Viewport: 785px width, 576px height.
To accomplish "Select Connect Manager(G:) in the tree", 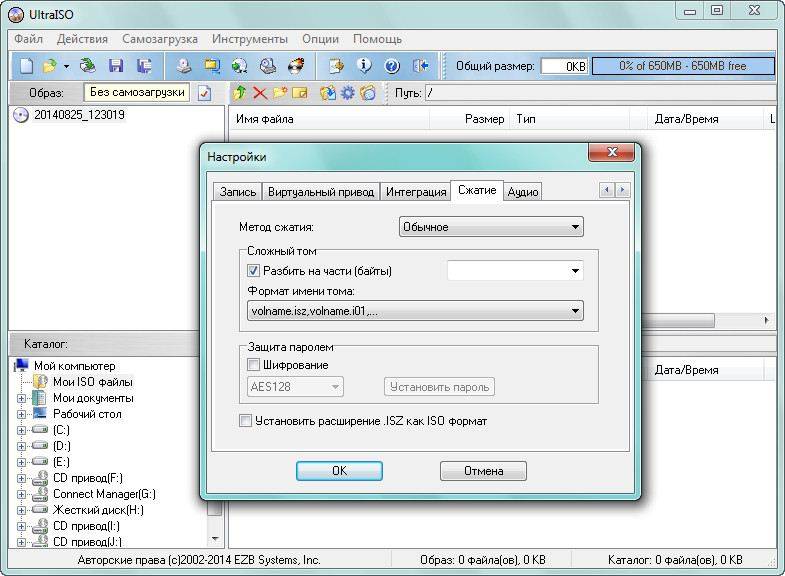I will 104,494.
